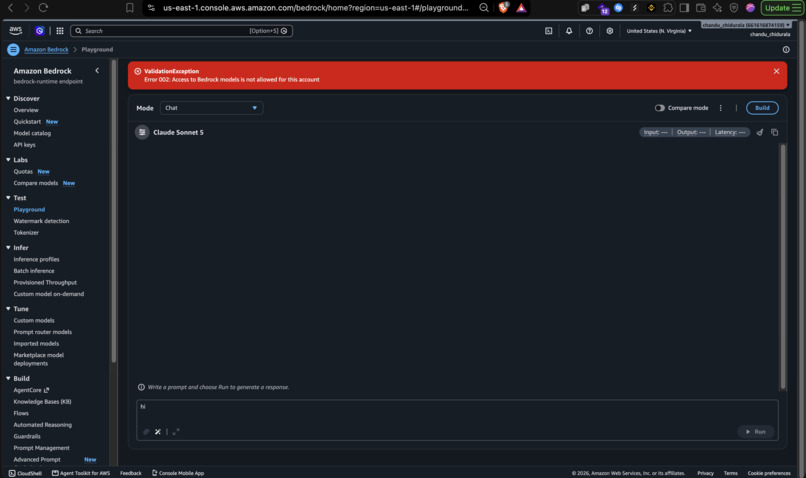Click the browser zoom magnifier icon
The width and height of the screenshot is (806, 478).
[x=484, y=8]
